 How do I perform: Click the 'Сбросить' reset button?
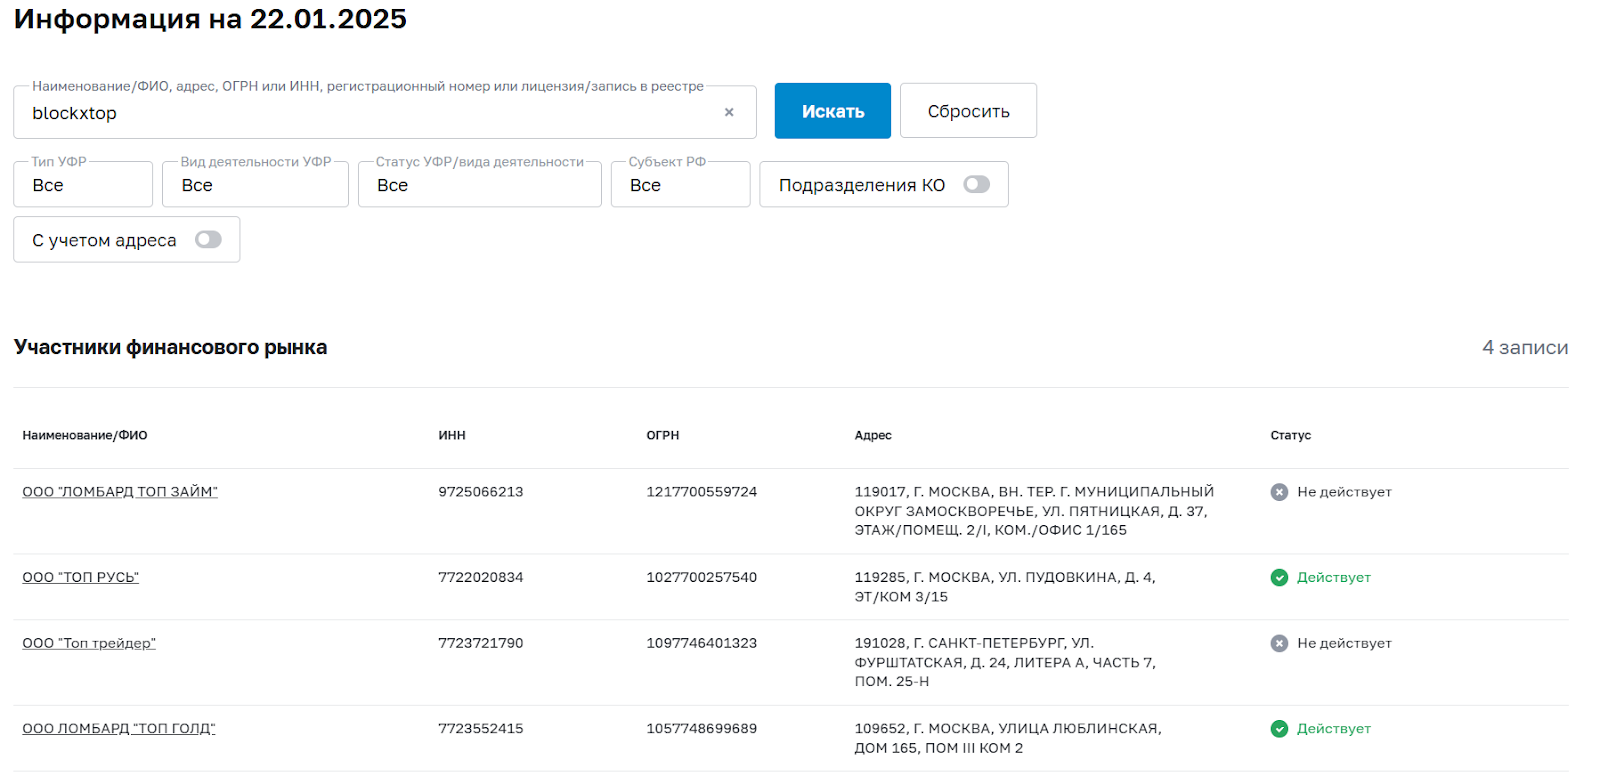tap(968, 111)
